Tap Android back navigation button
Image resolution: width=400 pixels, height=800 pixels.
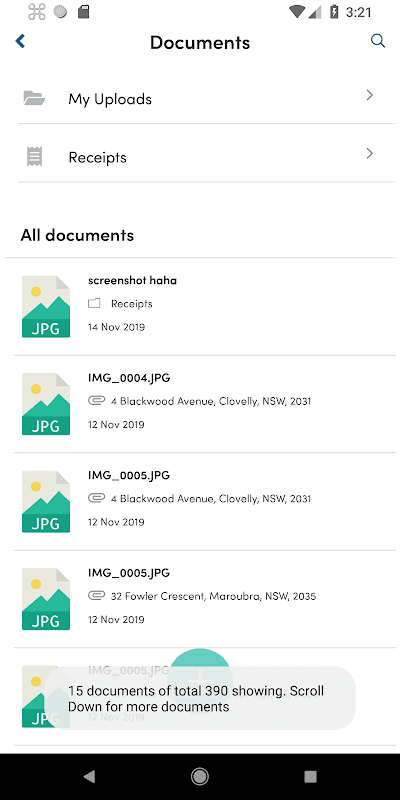pyautogui.click(x=89, y=776)
